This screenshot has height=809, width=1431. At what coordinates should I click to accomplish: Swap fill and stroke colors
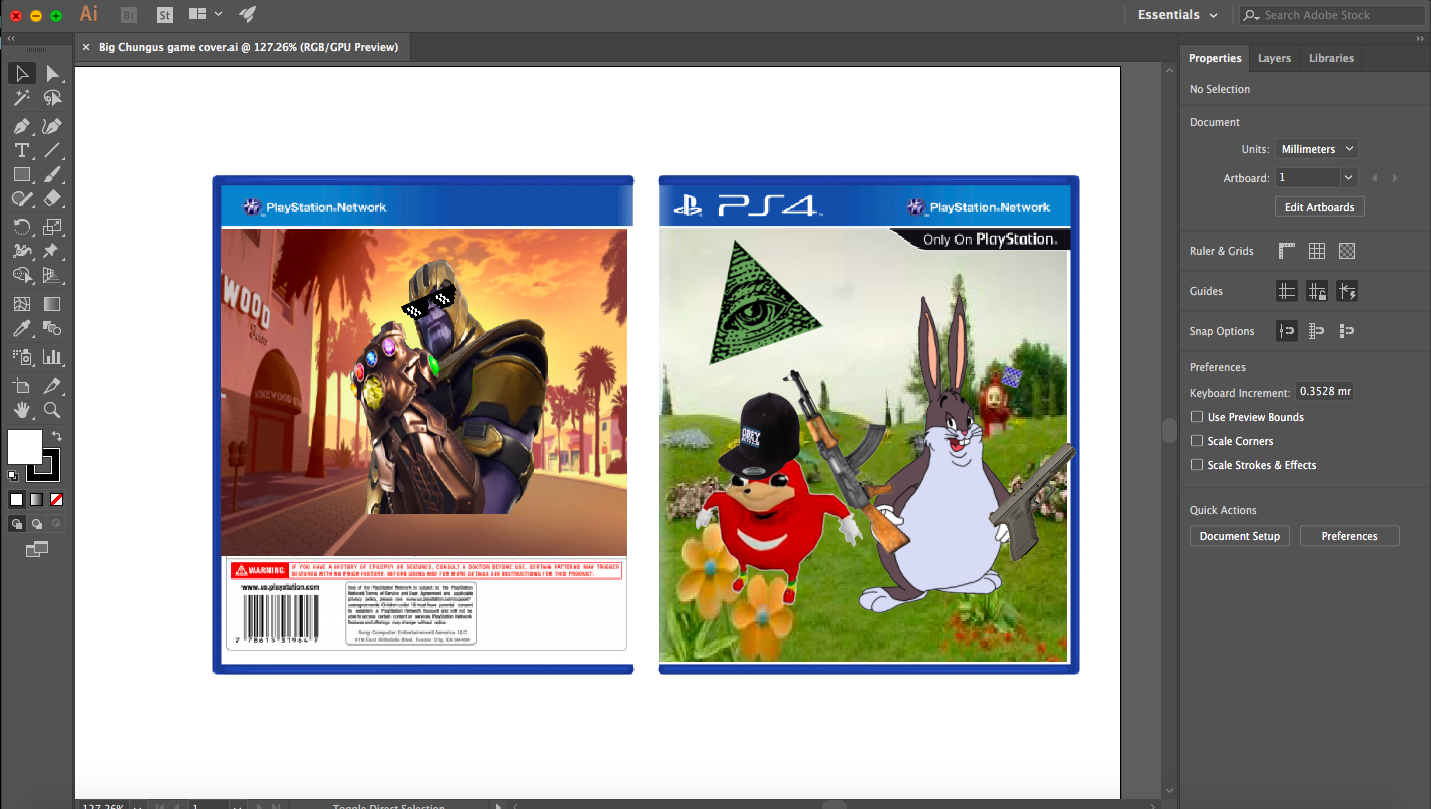(x=57, y=436)
